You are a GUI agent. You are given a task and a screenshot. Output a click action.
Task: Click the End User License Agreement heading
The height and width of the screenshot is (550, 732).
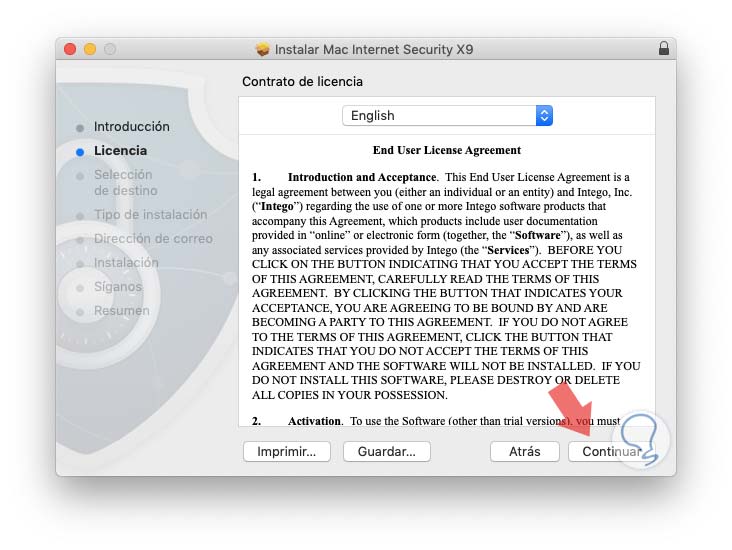(x=447, y=150)
